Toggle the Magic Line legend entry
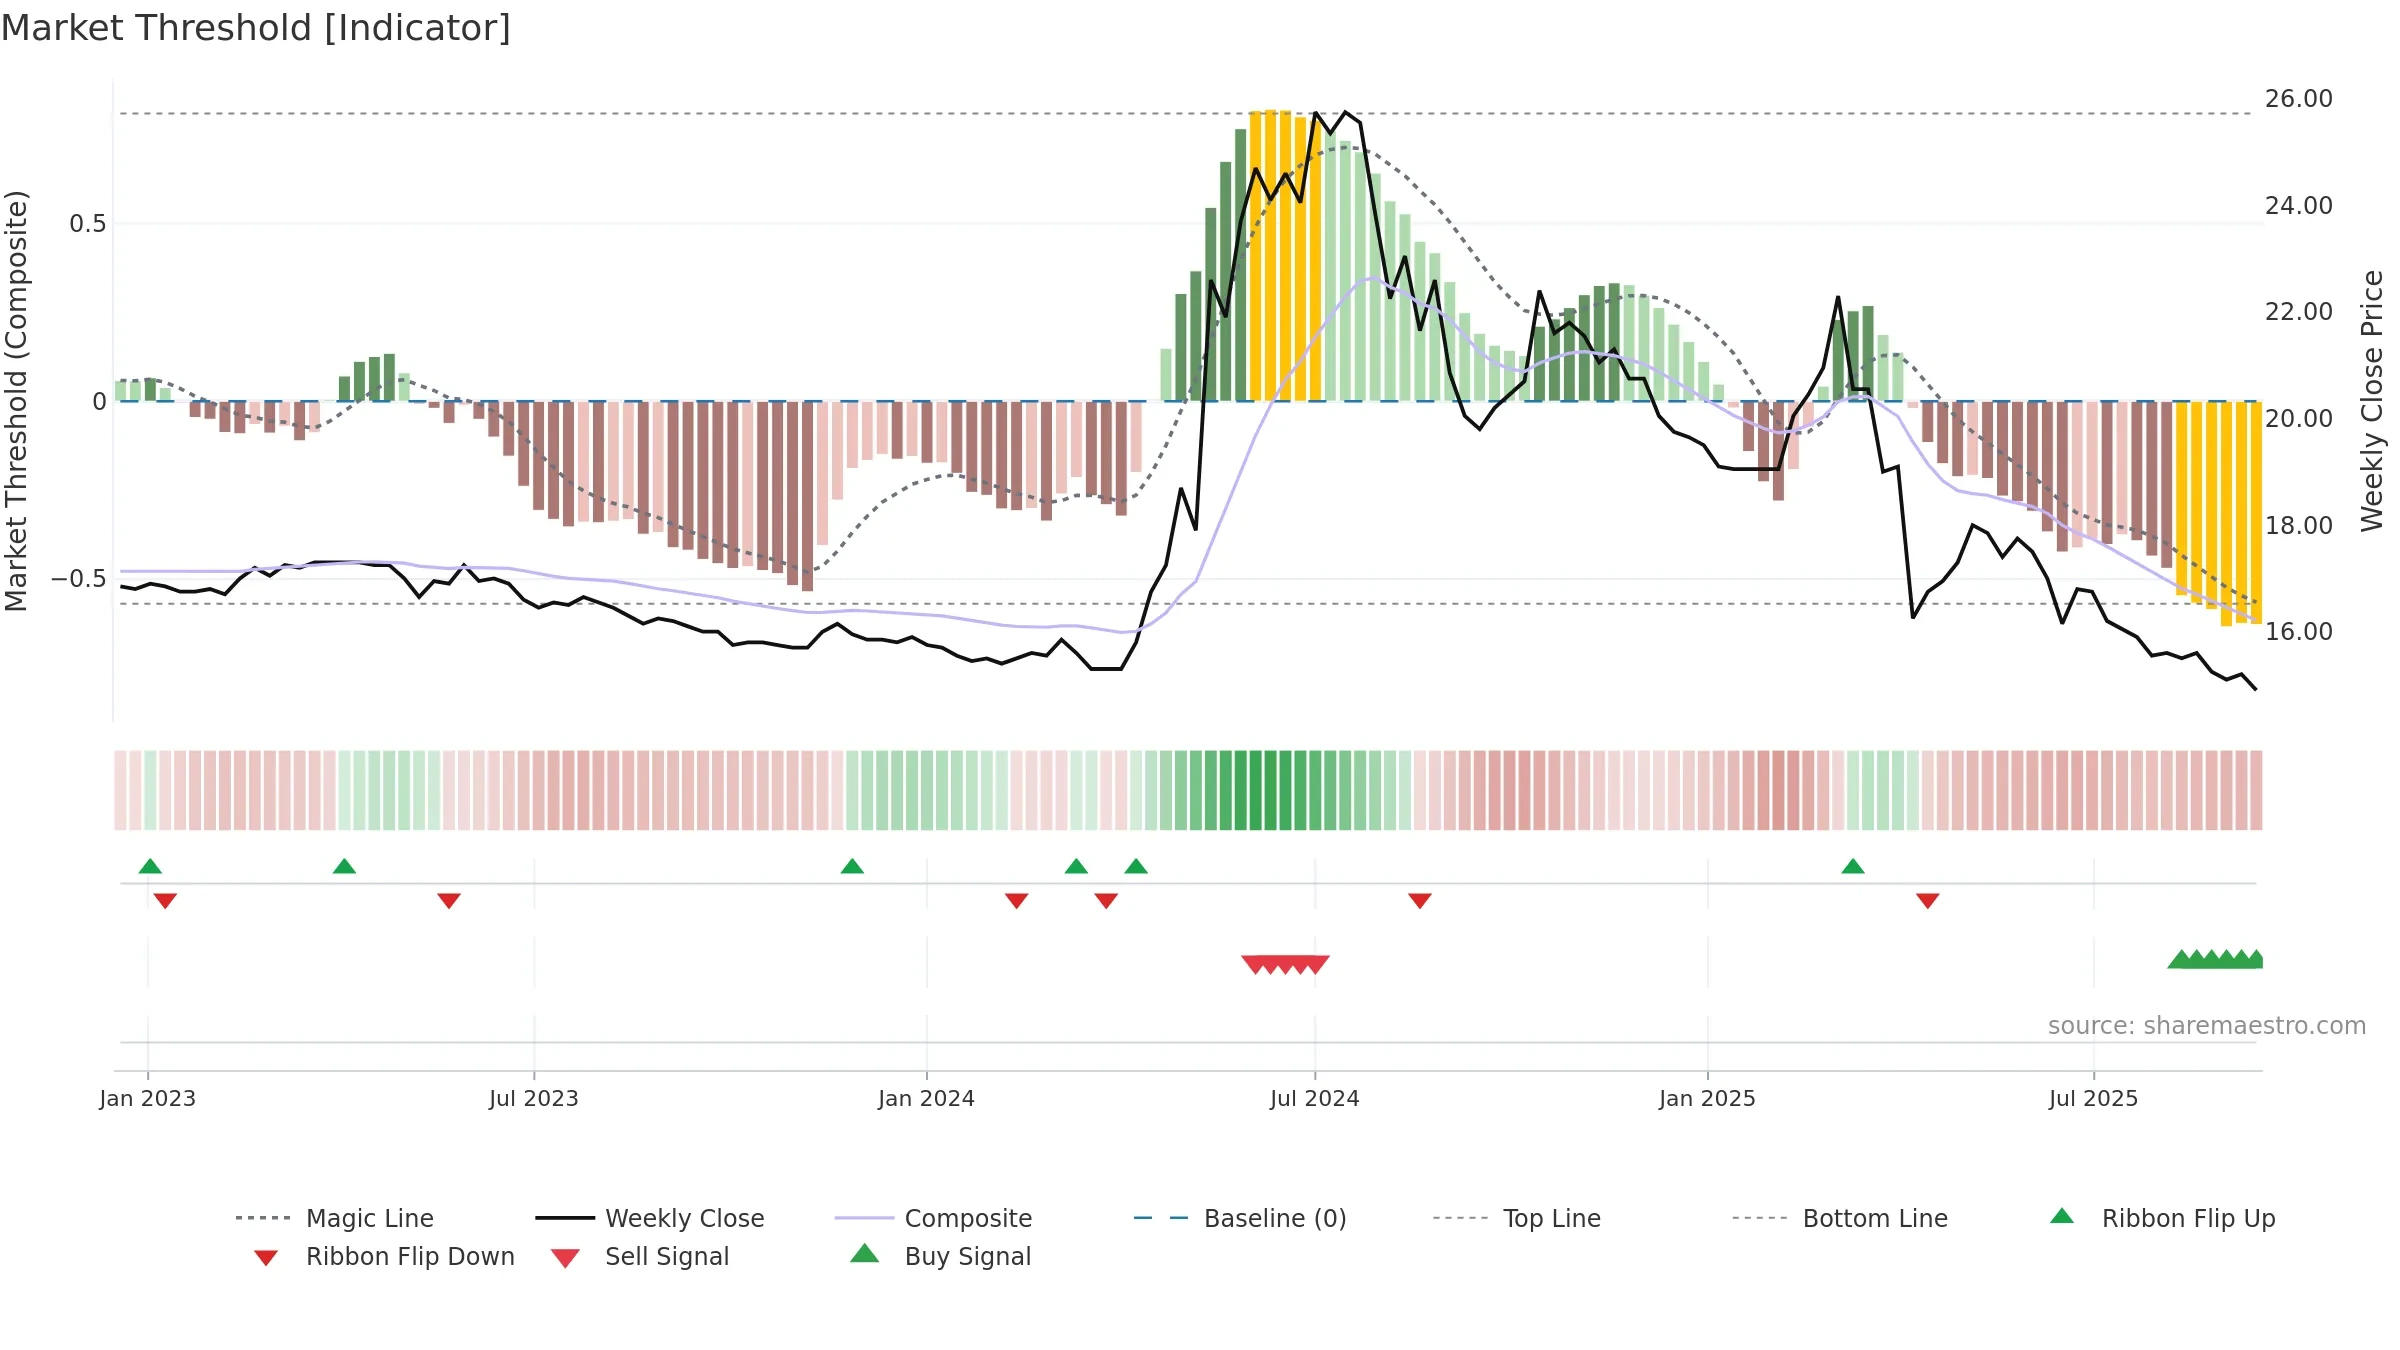2400x1350 pixels. (x=335, y=1218)
